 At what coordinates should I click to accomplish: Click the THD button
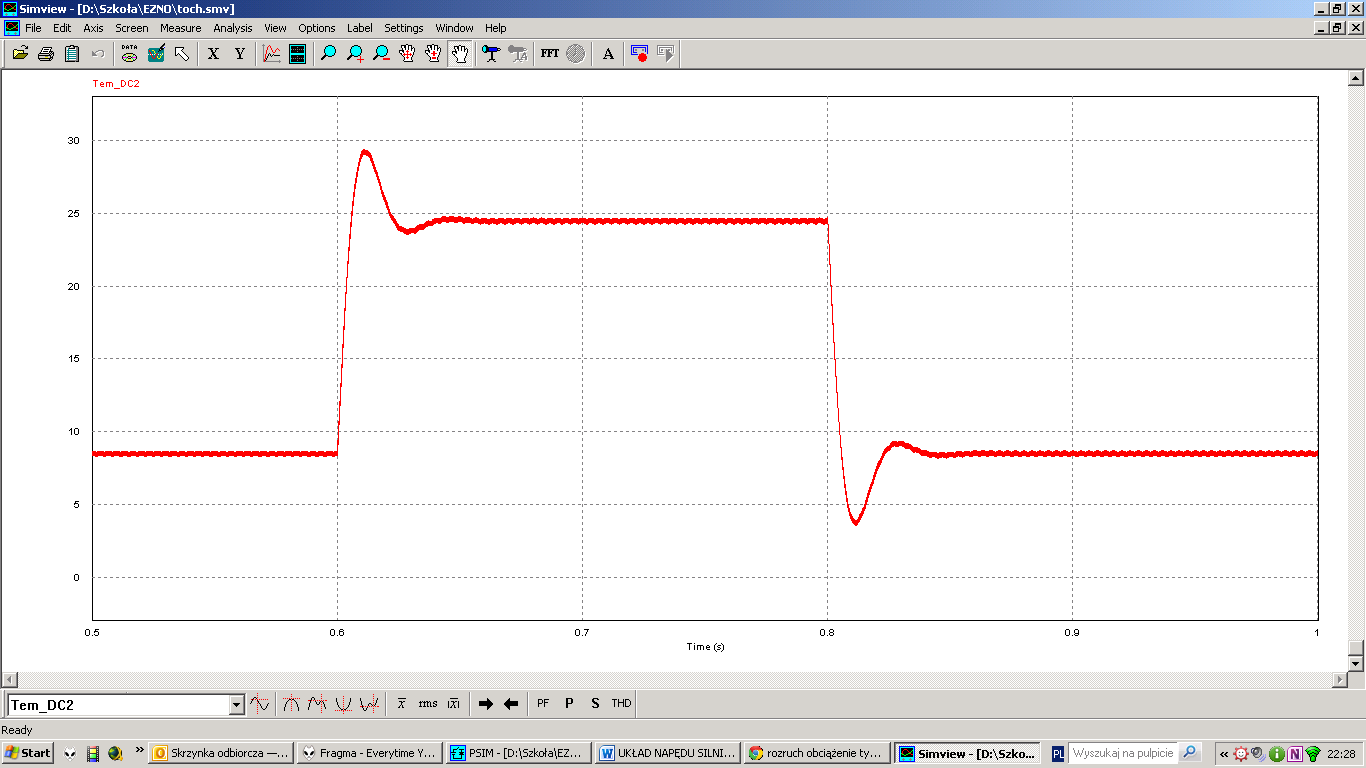point(621,704)
